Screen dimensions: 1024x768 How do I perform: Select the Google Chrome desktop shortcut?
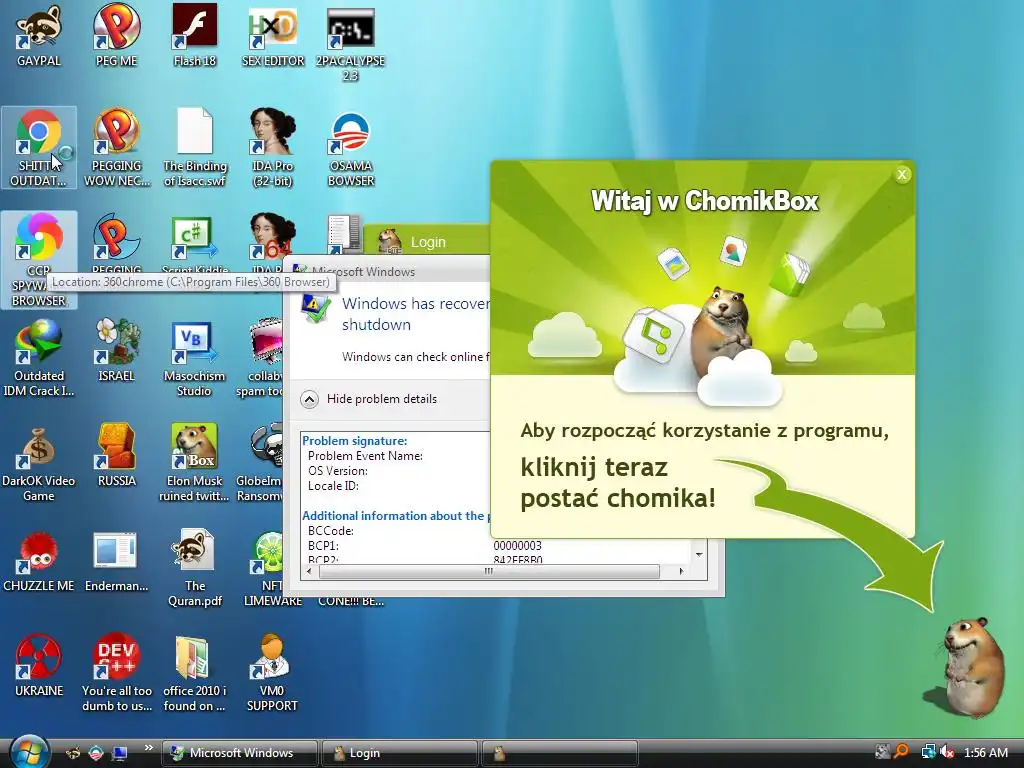(x=39, y=148)
